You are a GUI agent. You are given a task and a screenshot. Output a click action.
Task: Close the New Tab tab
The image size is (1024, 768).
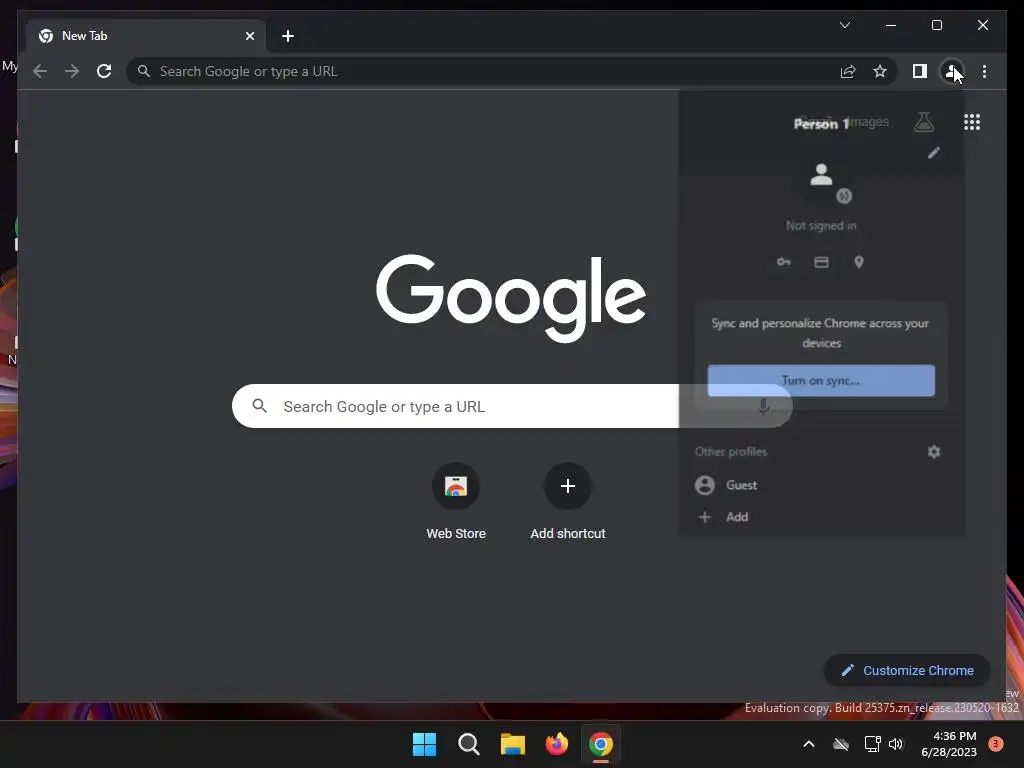249,36
